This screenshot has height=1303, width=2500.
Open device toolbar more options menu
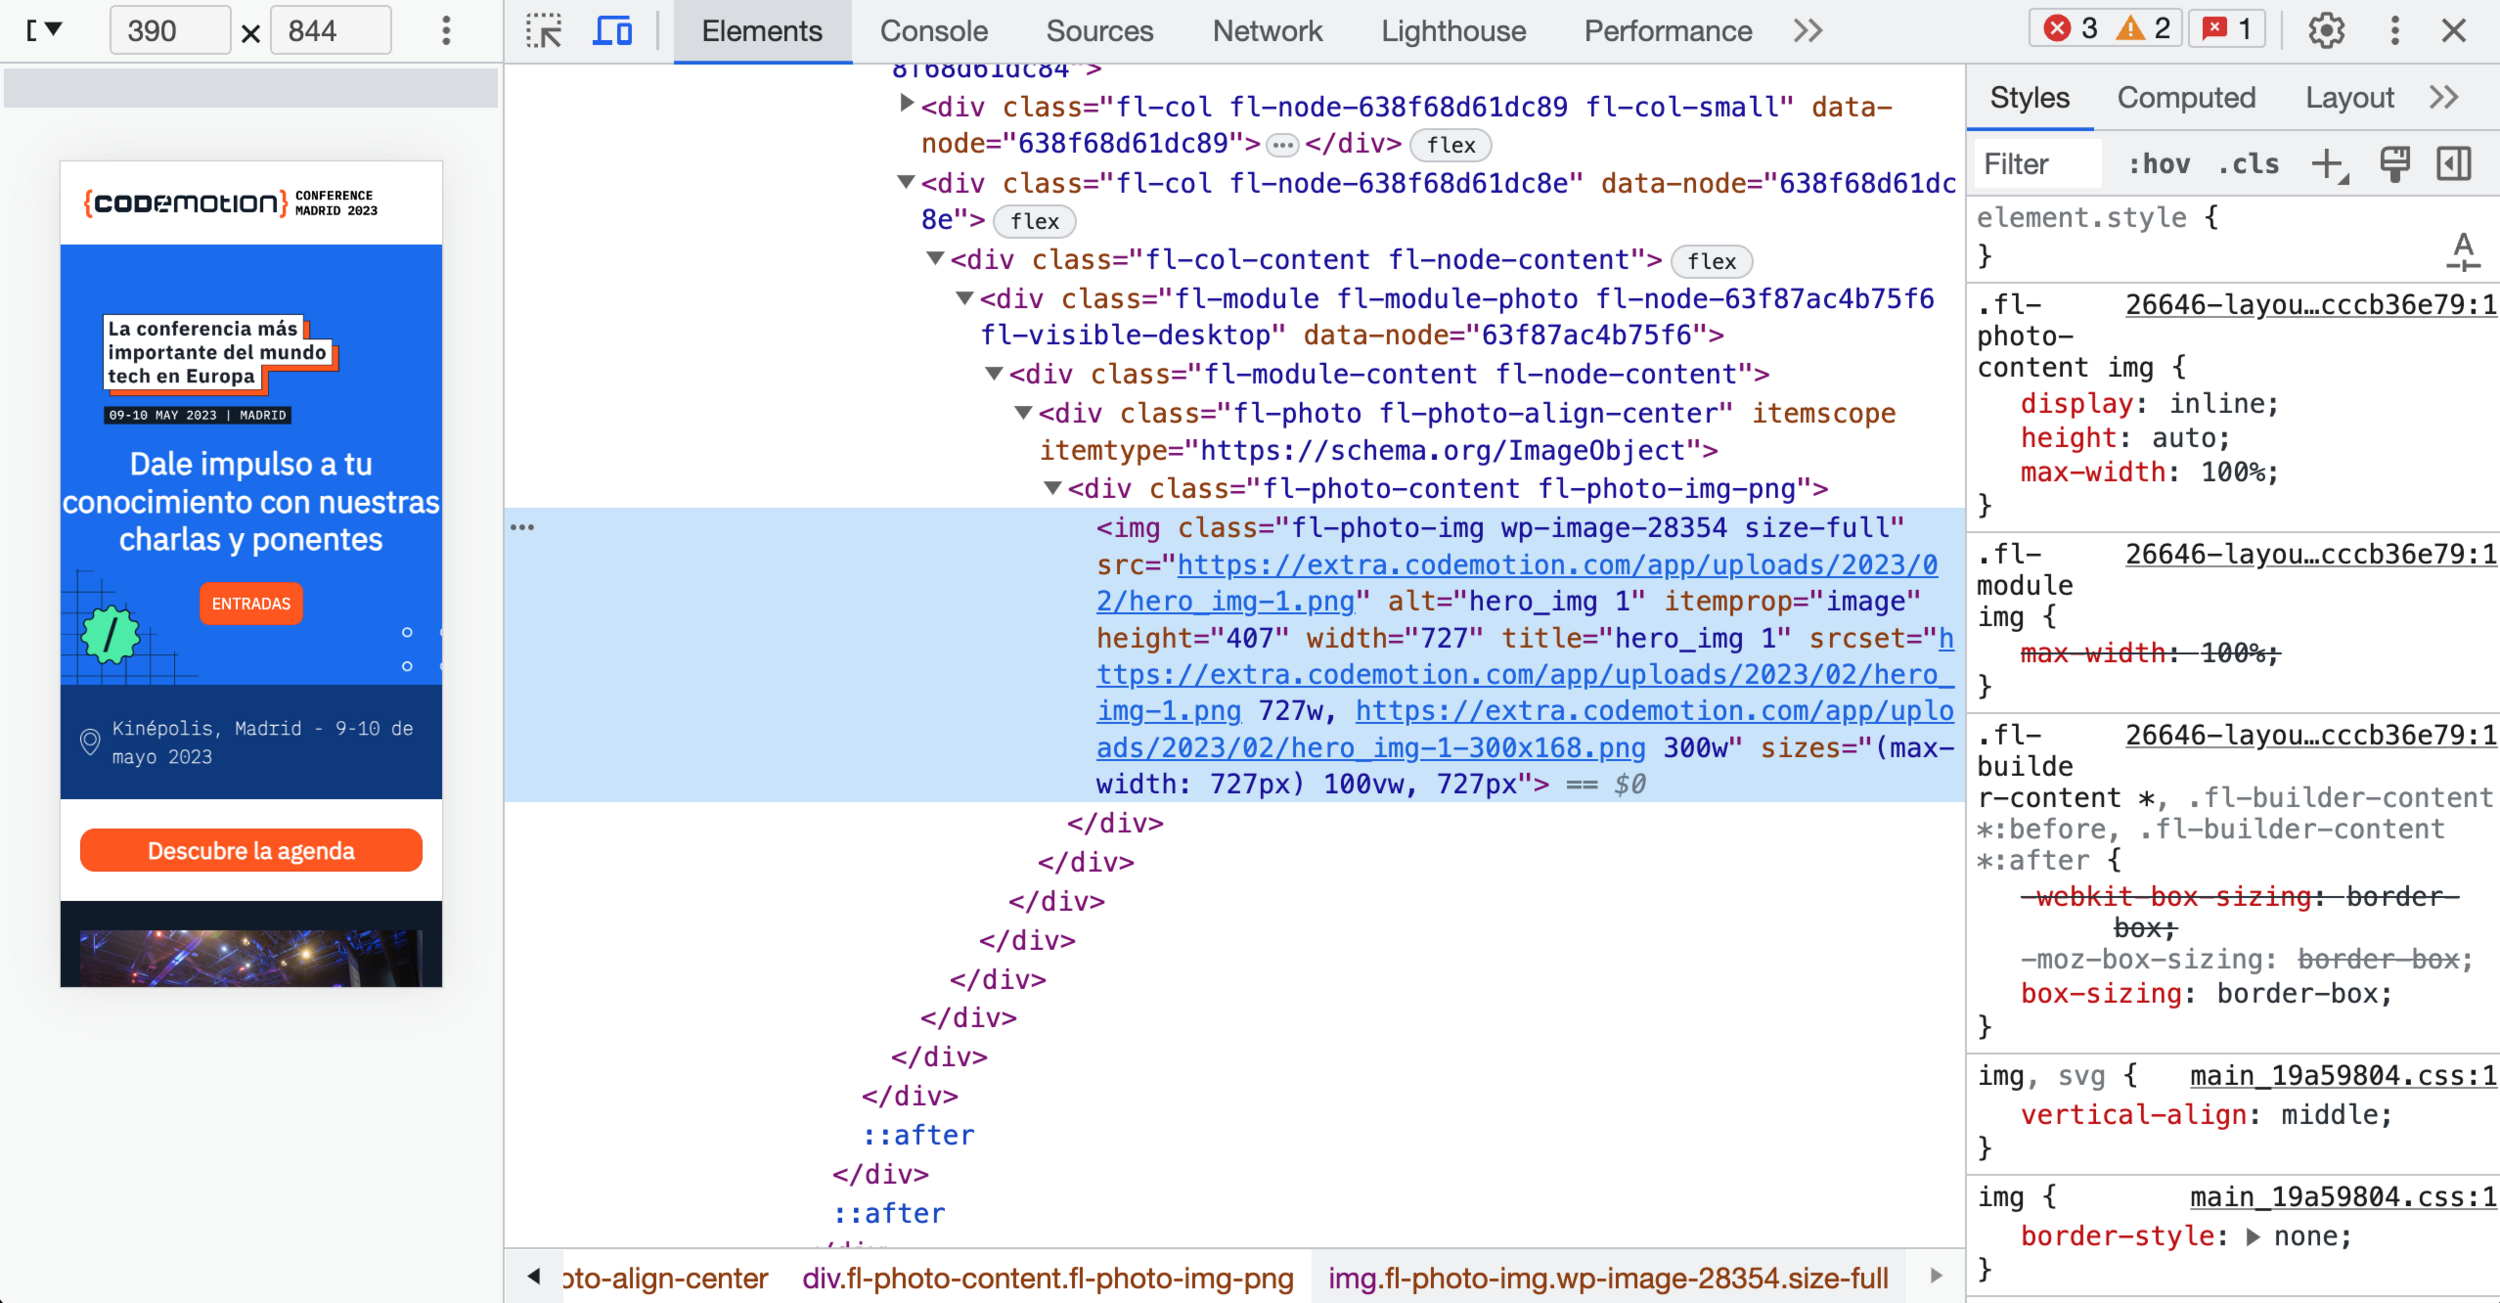coord(446,31)
